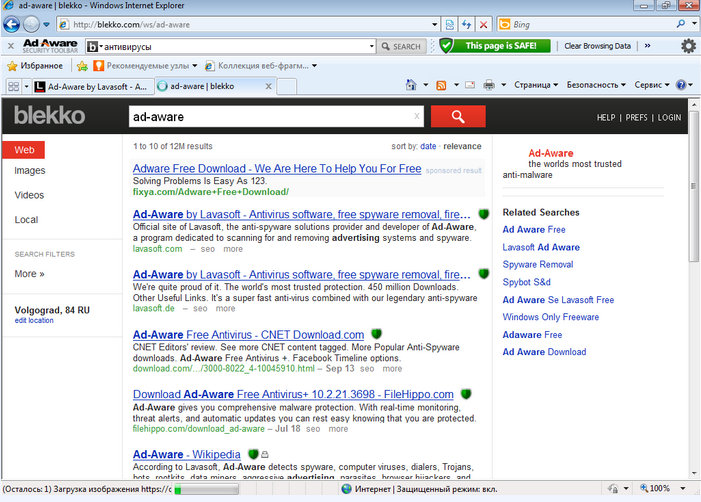Image resolution: width=701 pixels, height=502 pixels.
Task: Expand more Ad-Aware toolbar items chevron
Action: tap(647, 46)
